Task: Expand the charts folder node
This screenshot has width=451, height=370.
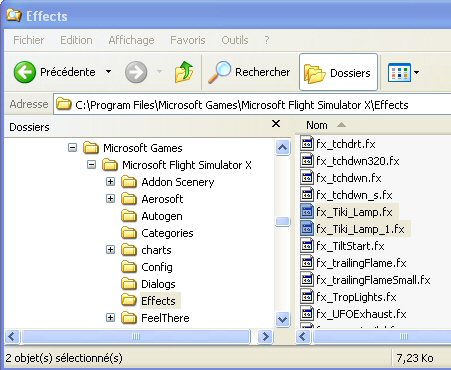Action: [x=110, y=249]
